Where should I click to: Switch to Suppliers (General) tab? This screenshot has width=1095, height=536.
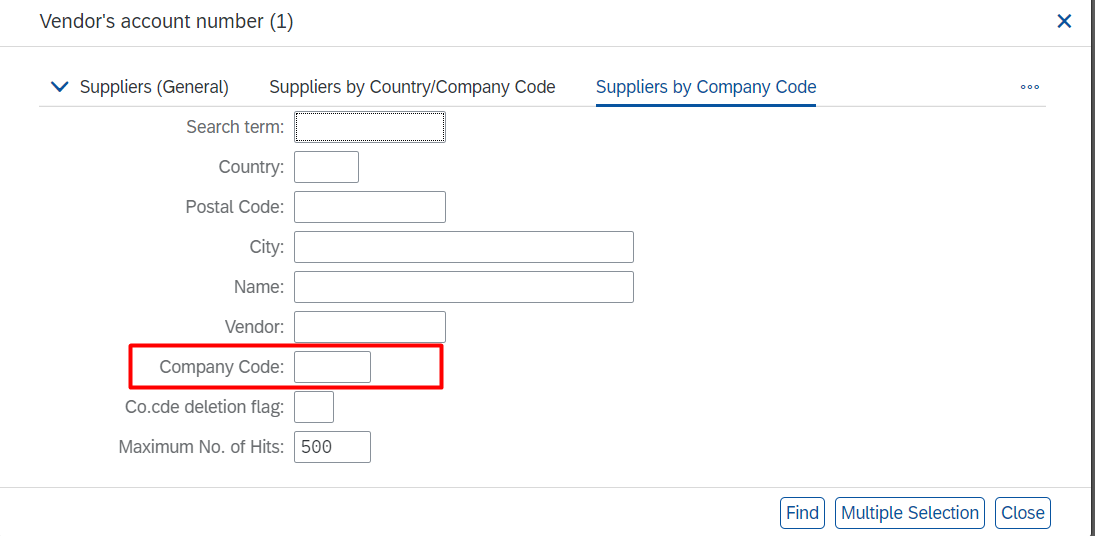coord(154,87)
